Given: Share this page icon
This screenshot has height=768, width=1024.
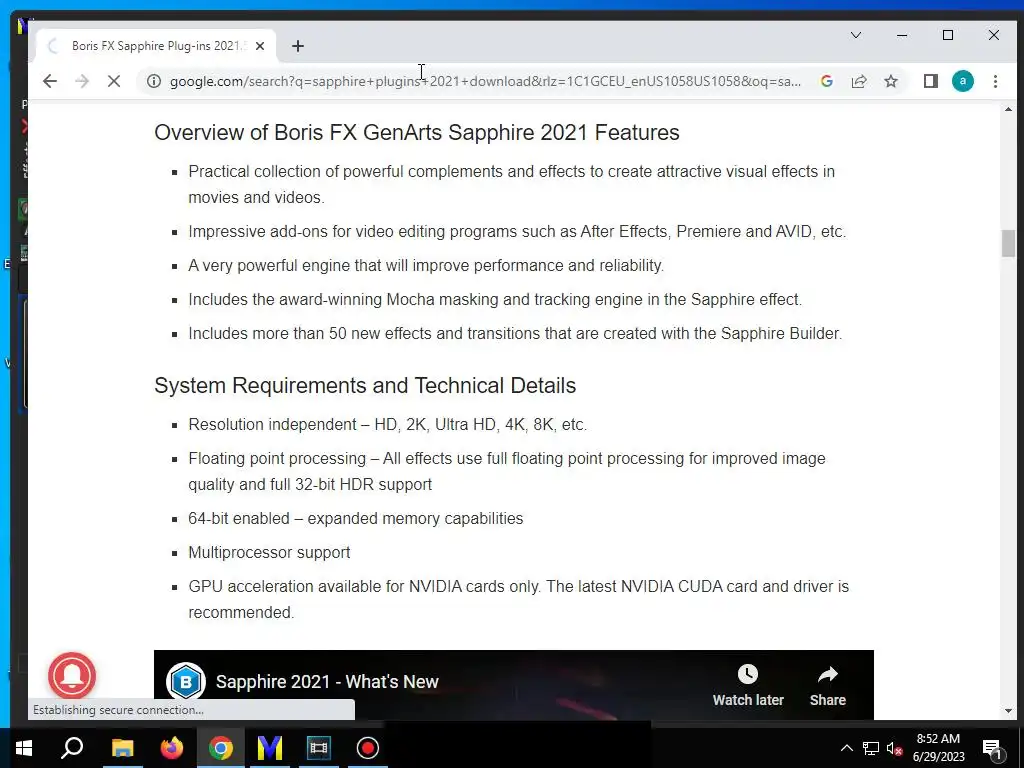Looking at the screenshot, I should (x=859, y=81).
